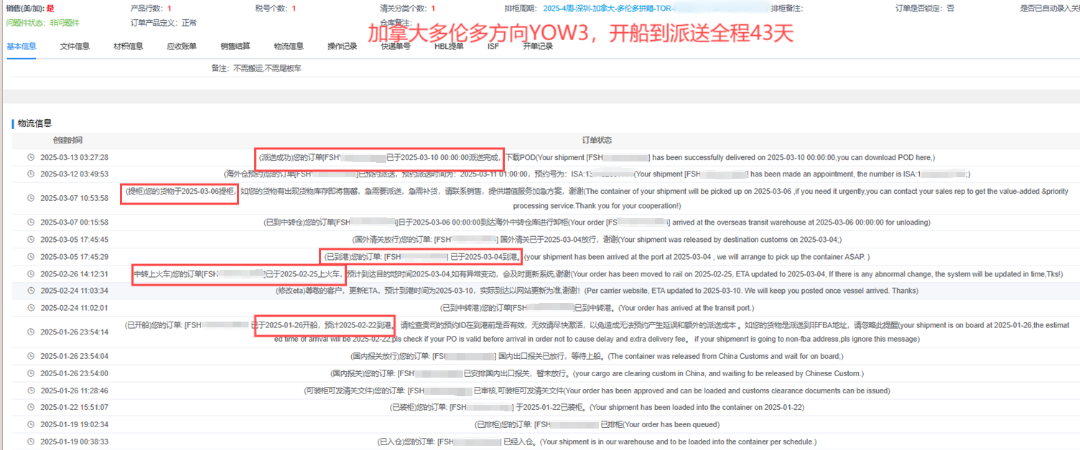Click clock icon beside 2025-03-05 17:45:45
Screen dimensions: 1080x450
click(x=30, y=240)
